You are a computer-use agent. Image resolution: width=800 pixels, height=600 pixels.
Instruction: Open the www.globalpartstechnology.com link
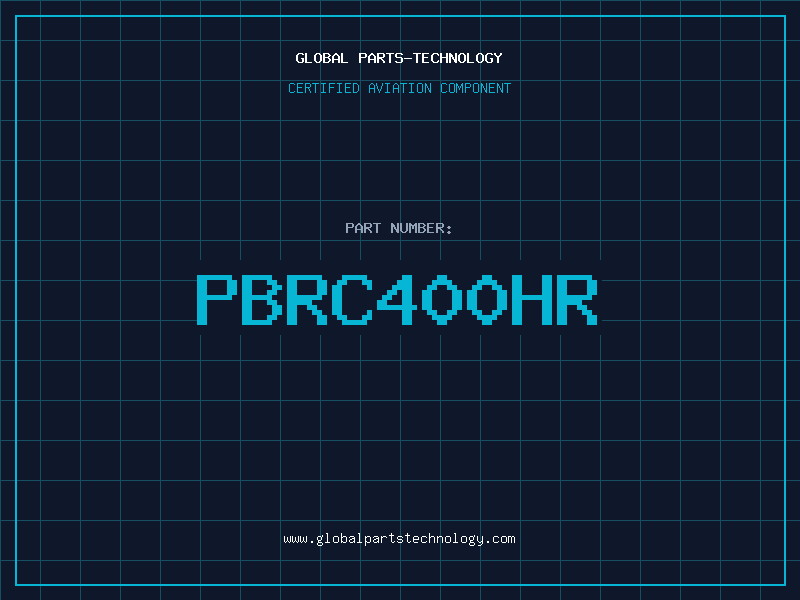[x=399, y=539]
